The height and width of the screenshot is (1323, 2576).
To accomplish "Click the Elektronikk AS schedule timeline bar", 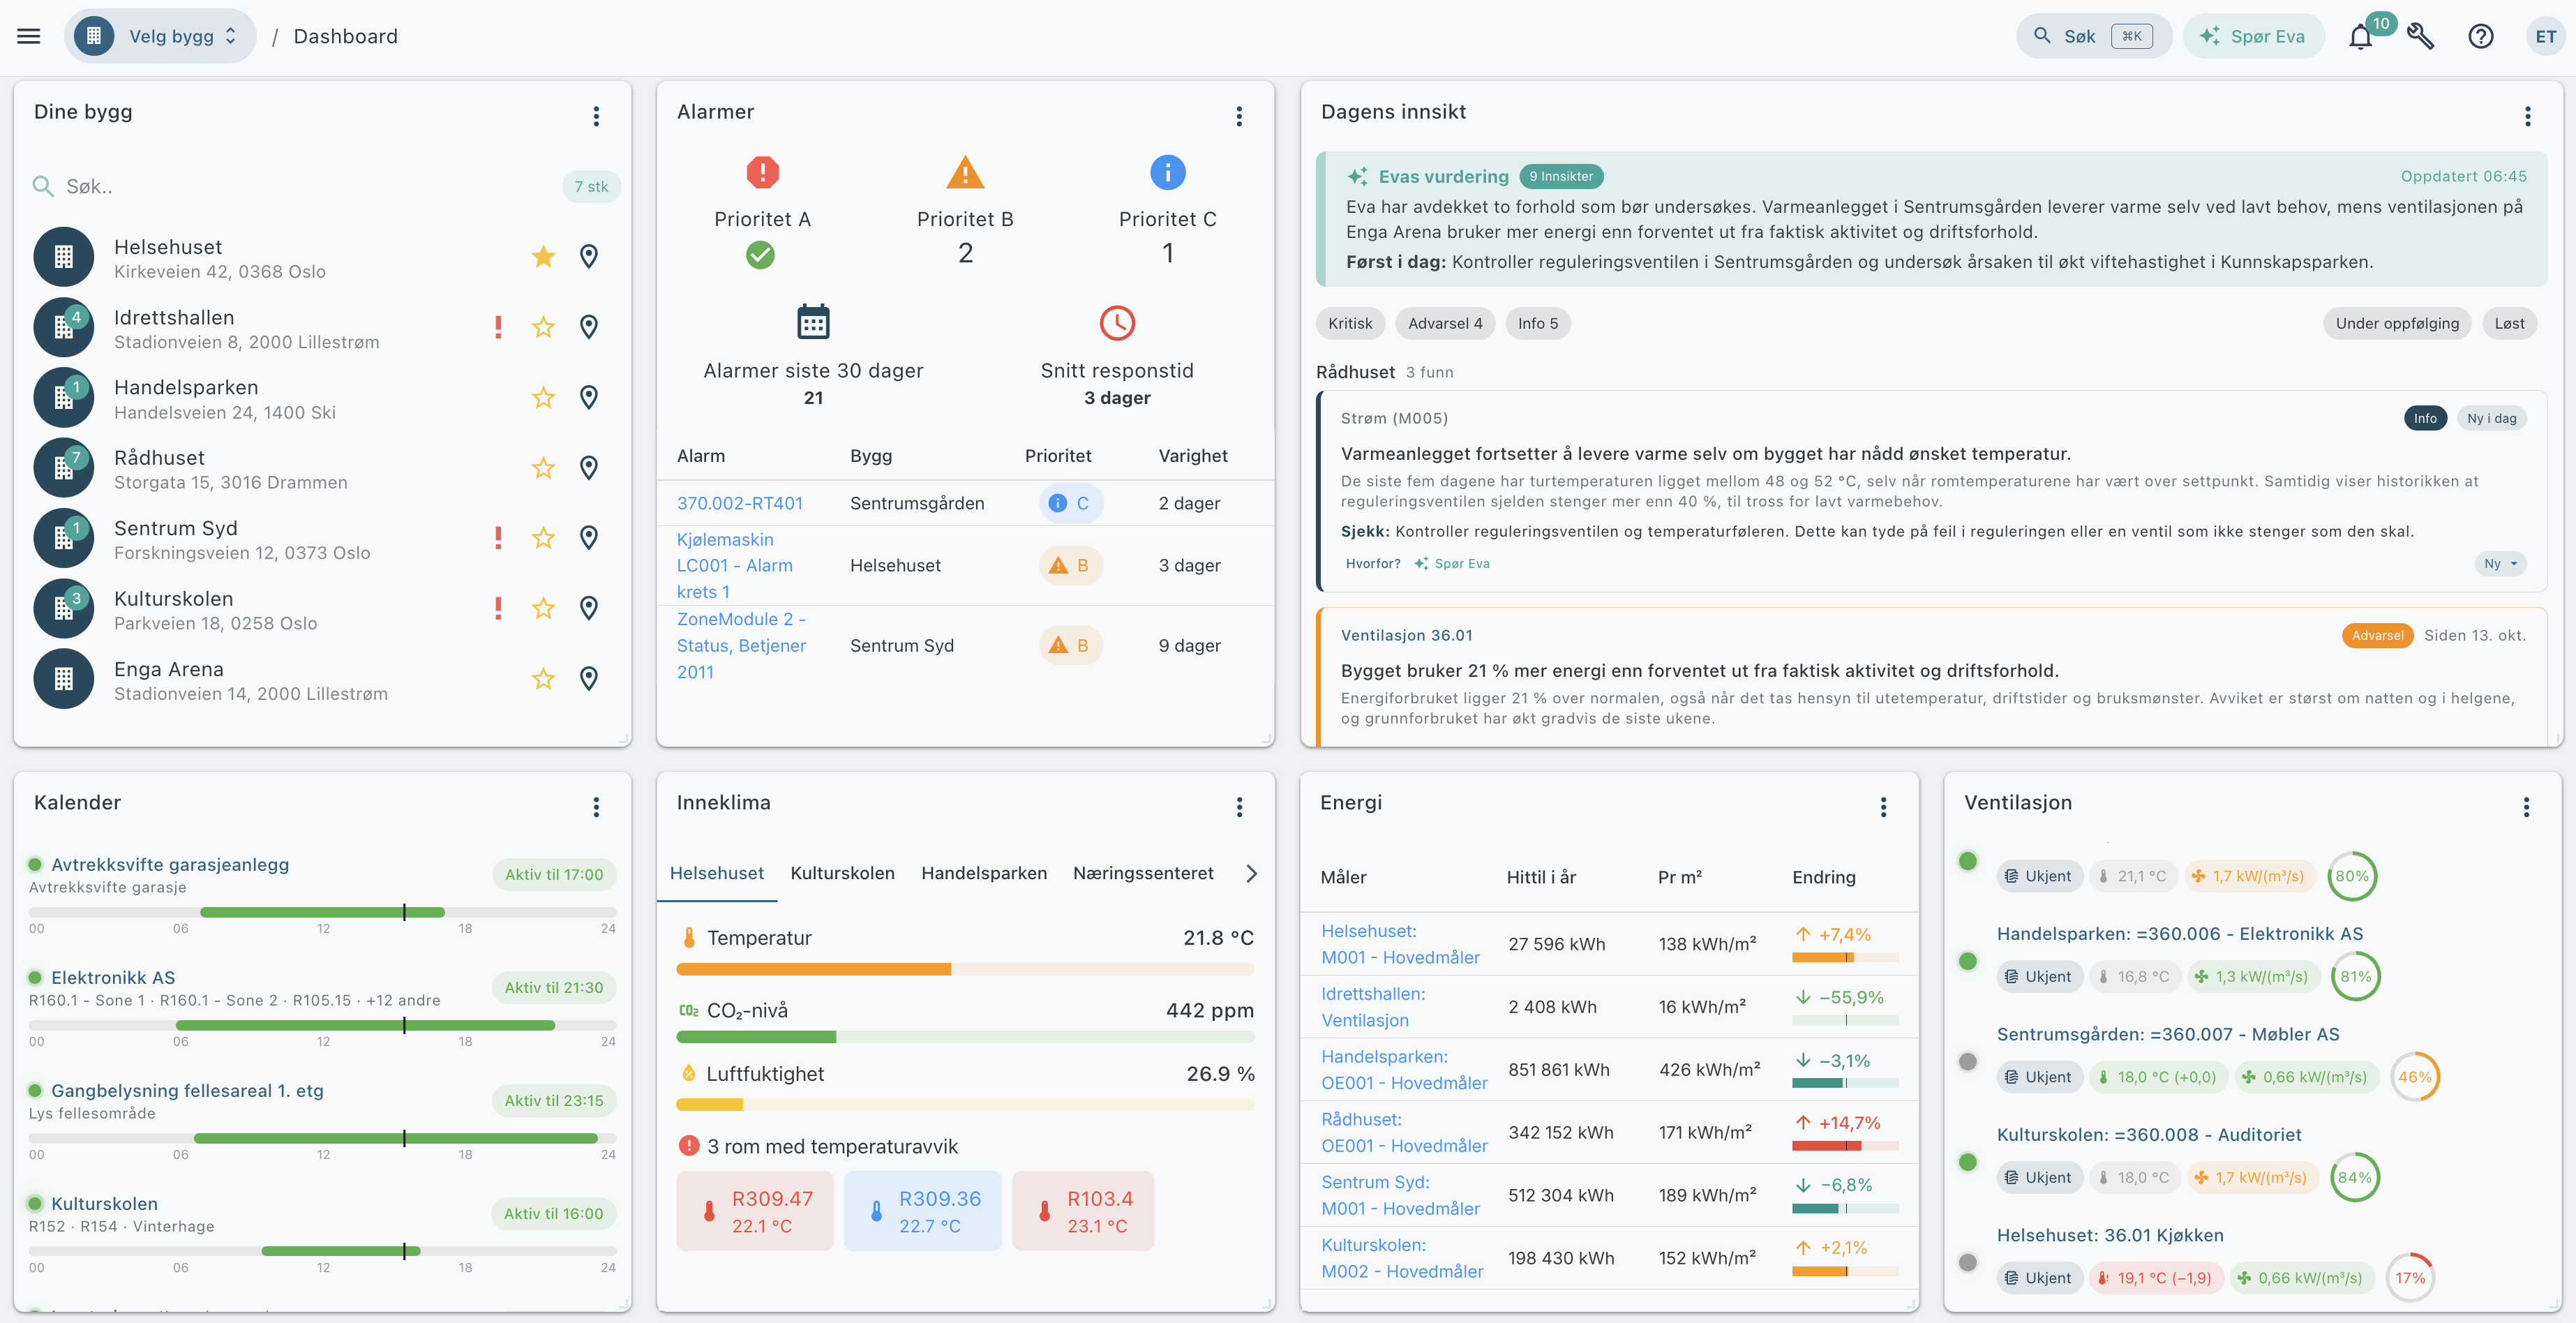I will coord(322,1025).
